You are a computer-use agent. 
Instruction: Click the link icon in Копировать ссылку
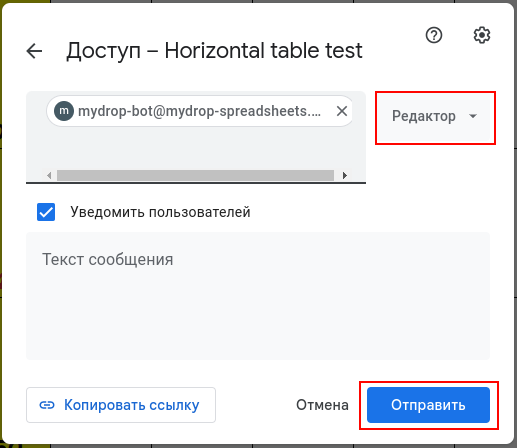(47, 405)
